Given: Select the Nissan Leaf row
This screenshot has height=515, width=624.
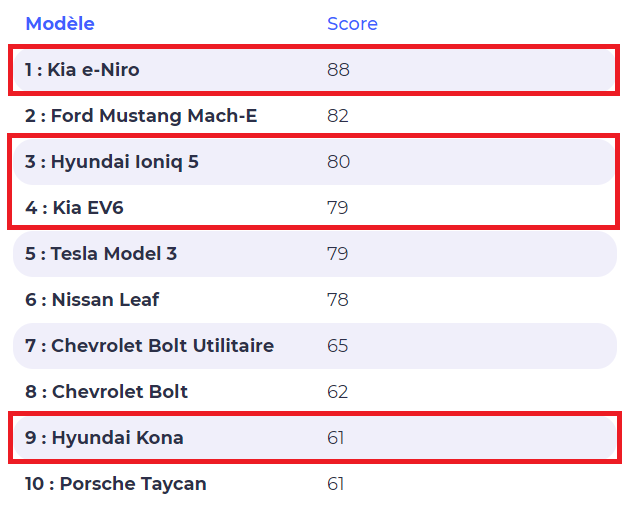Looking at the screenshot, I should coord(315,300).
